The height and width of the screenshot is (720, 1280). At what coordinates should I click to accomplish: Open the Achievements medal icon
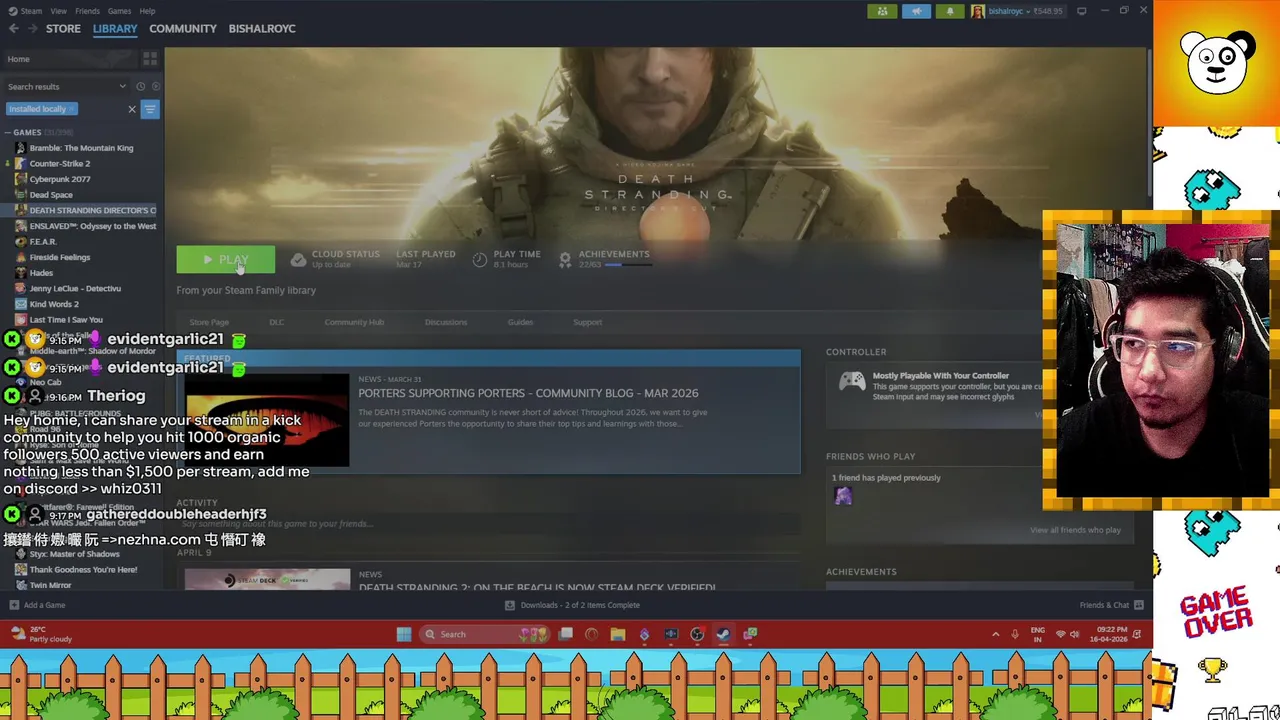(x=565, y=260)
